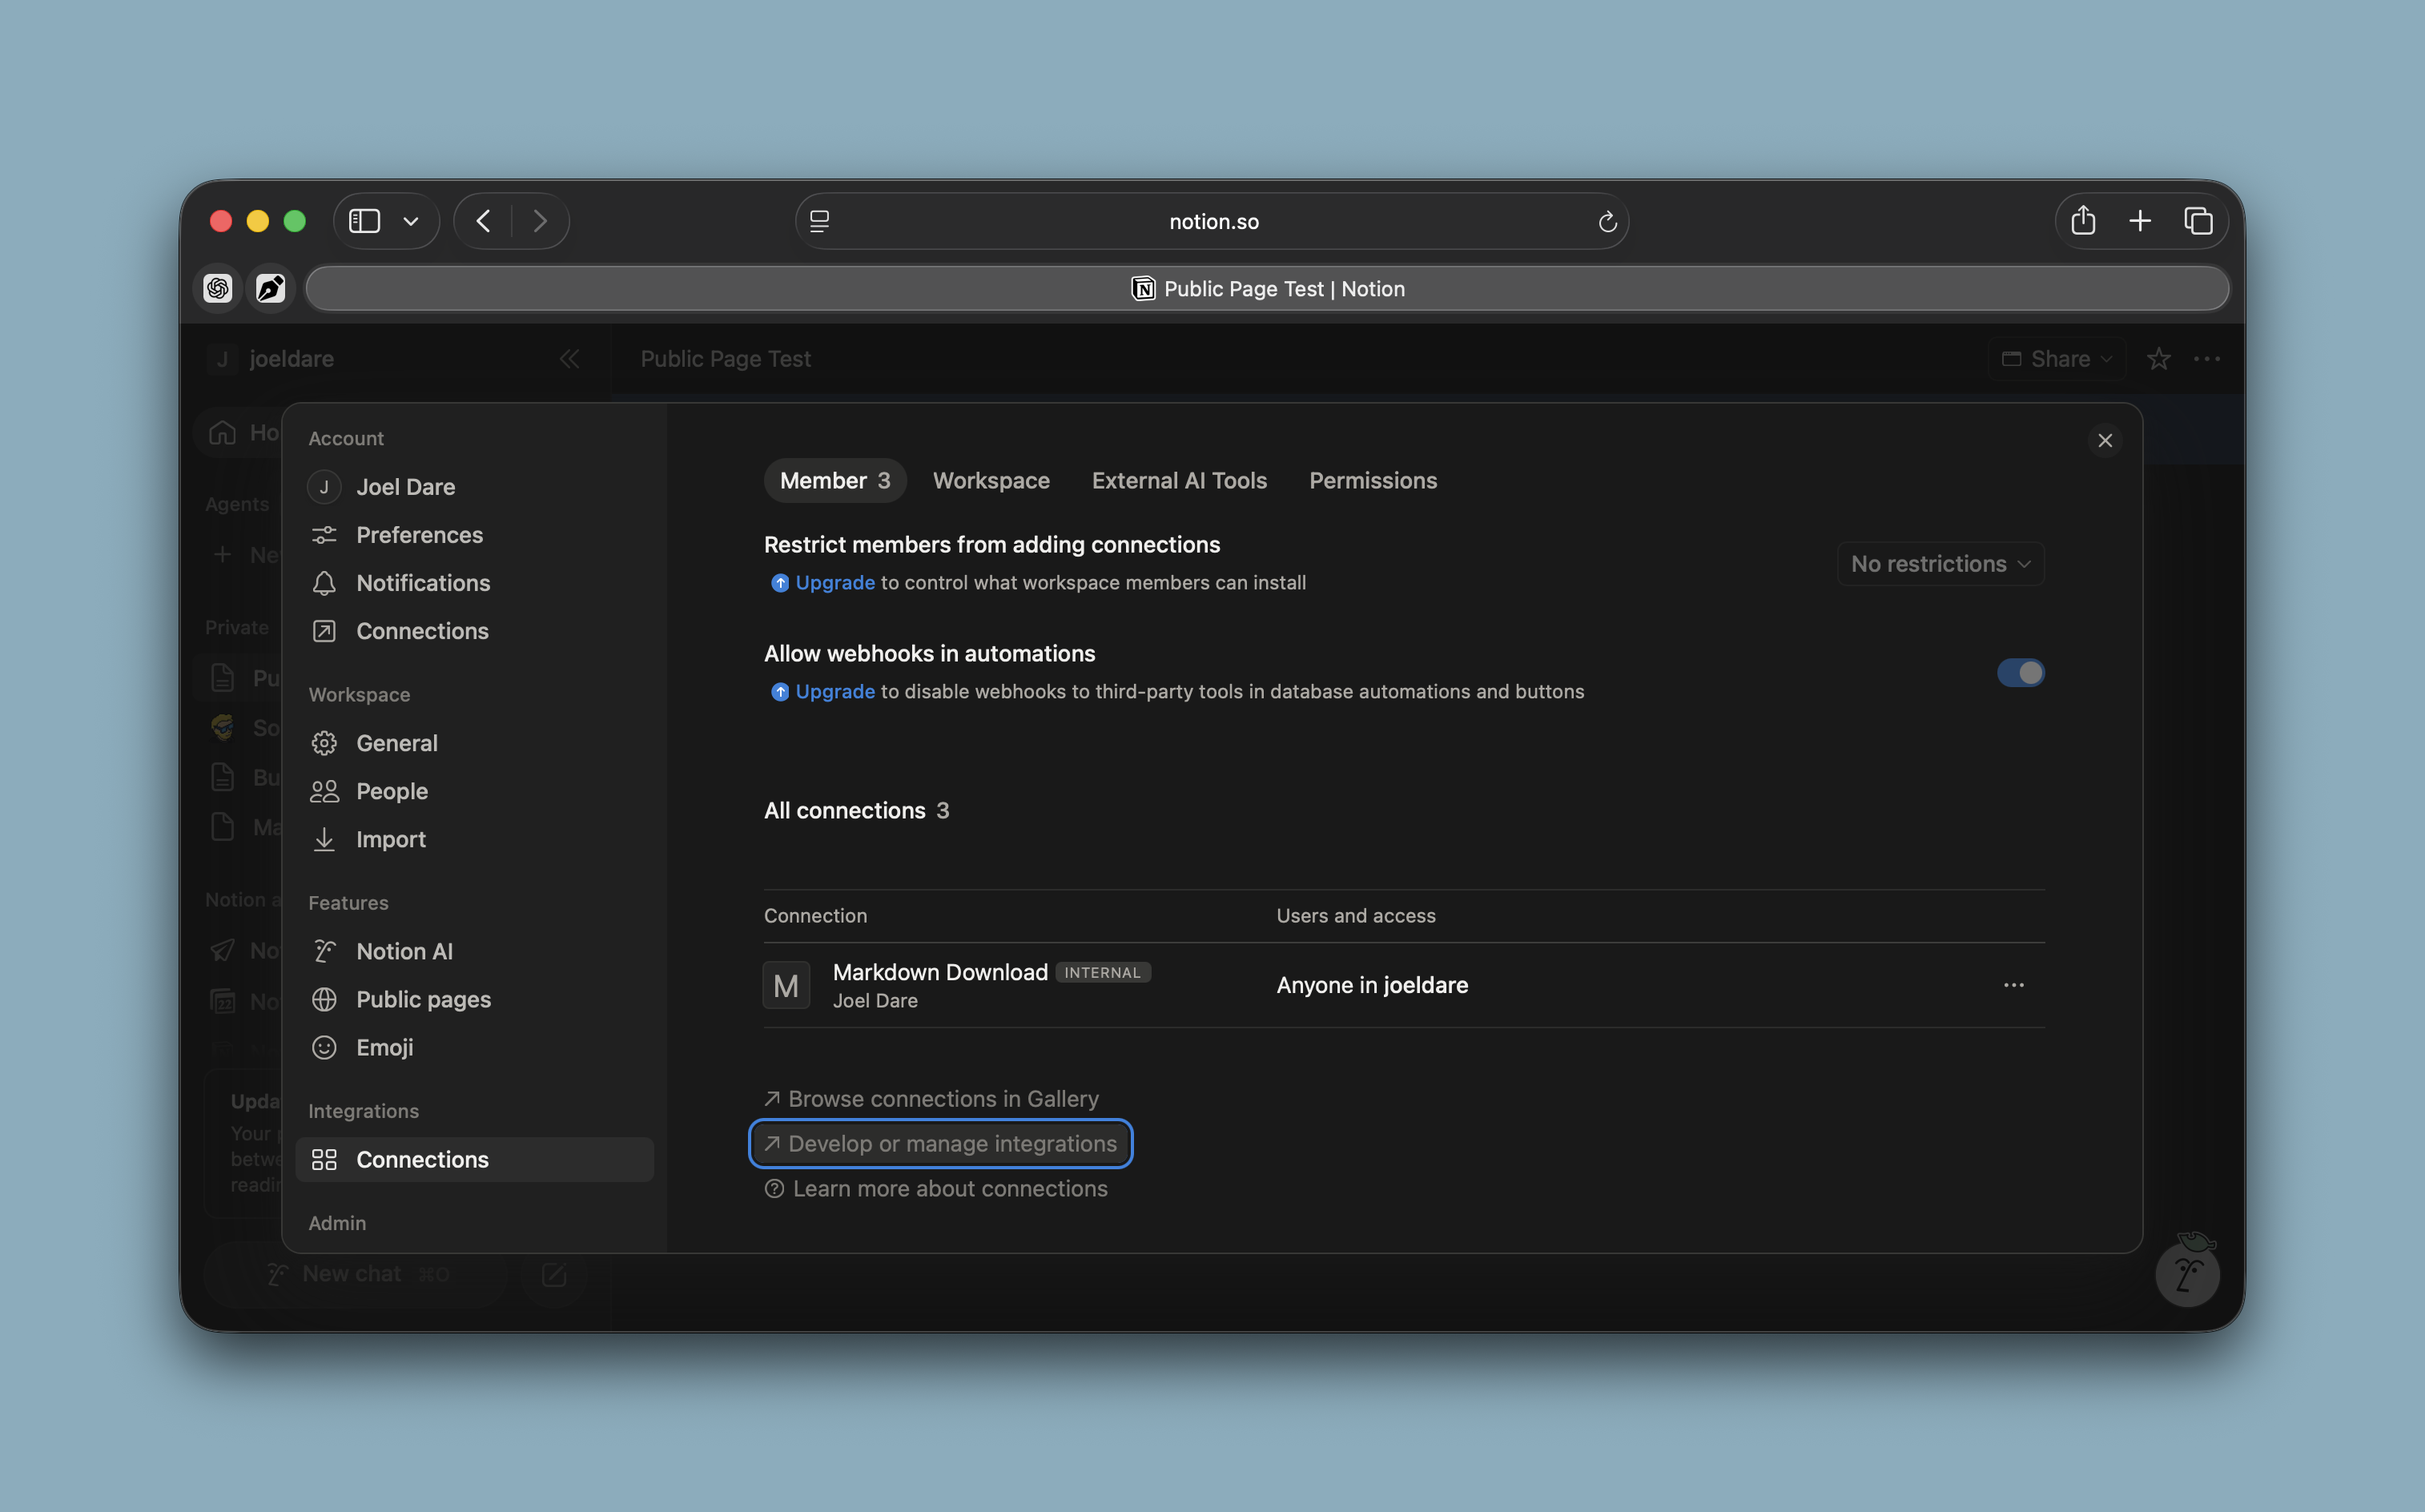The width and height of the screenshot is (2425, 1512).
Task: Click the Public Page Test breadcrumb title
Action: point(726,358)
